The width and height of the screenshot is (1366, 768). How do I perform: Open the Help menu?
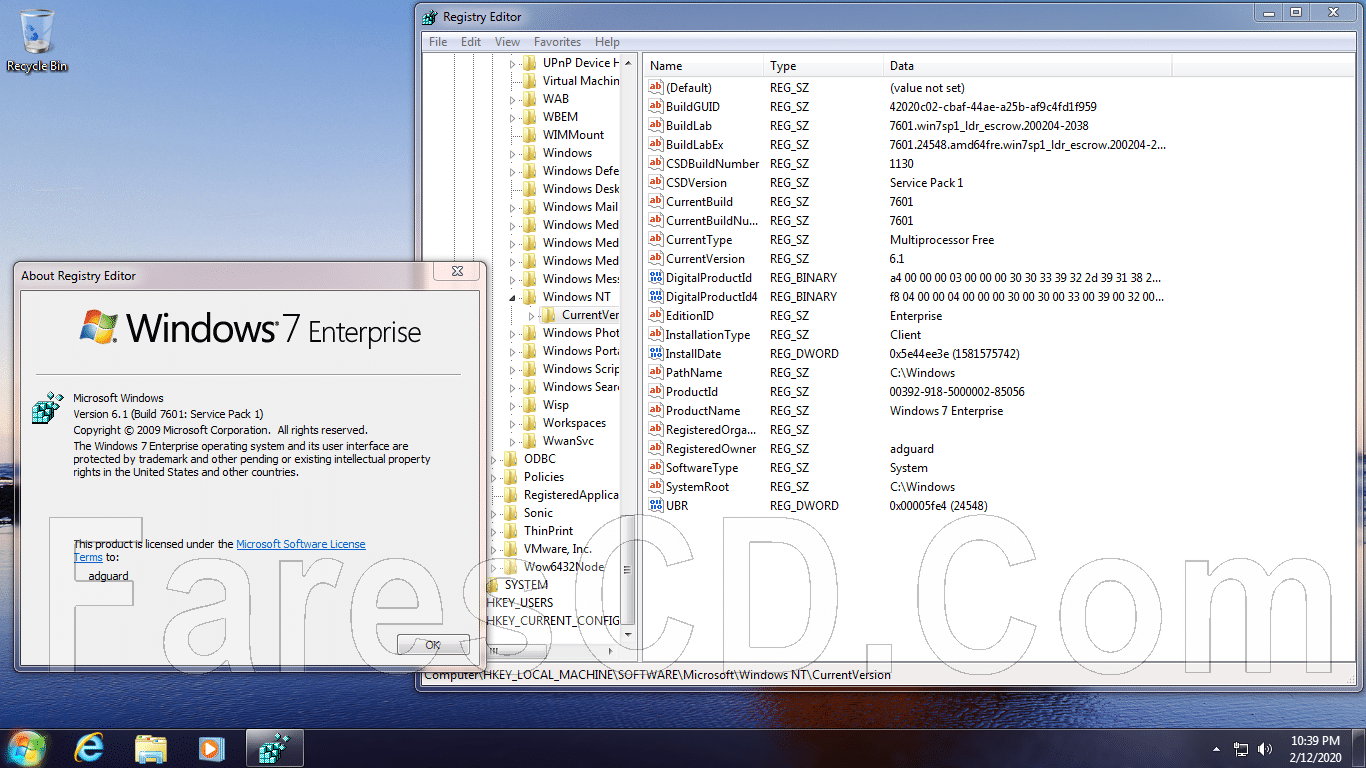click(607, 42)
